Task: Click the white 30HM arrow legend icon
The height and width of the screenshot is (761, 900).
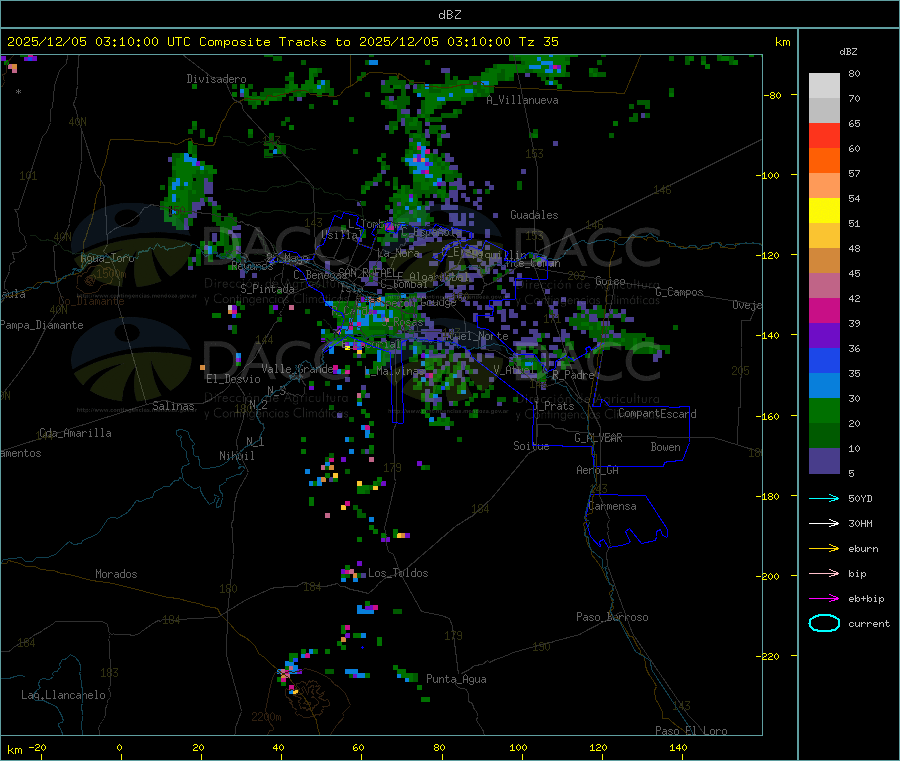Action: tap(824, 523)
